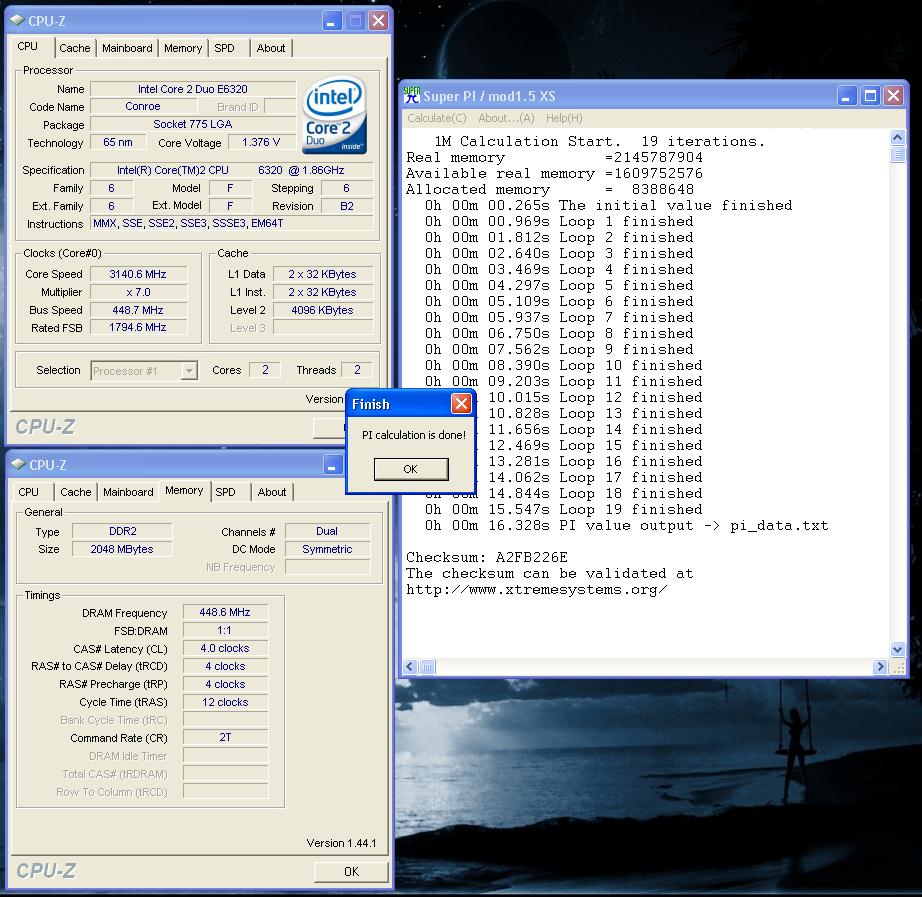The image size is (922, 897).
Task: Click the Bus Speed value 448.7 MHz
Action: point(138,310)
